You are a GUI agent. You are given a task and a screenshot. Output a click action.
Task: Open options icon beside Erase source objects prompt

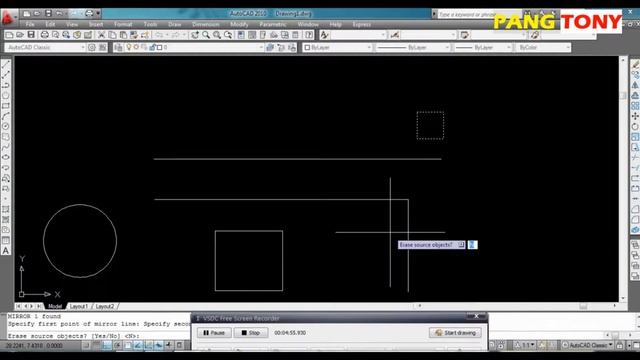point(461,244)
